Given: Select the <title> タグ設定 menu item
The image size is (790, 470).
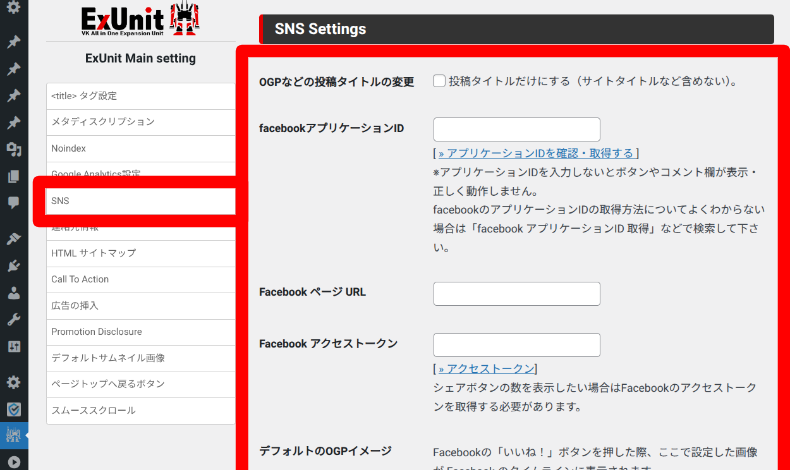Looking at the screenshot, I should pyautogui.click(x=141, y=96).
